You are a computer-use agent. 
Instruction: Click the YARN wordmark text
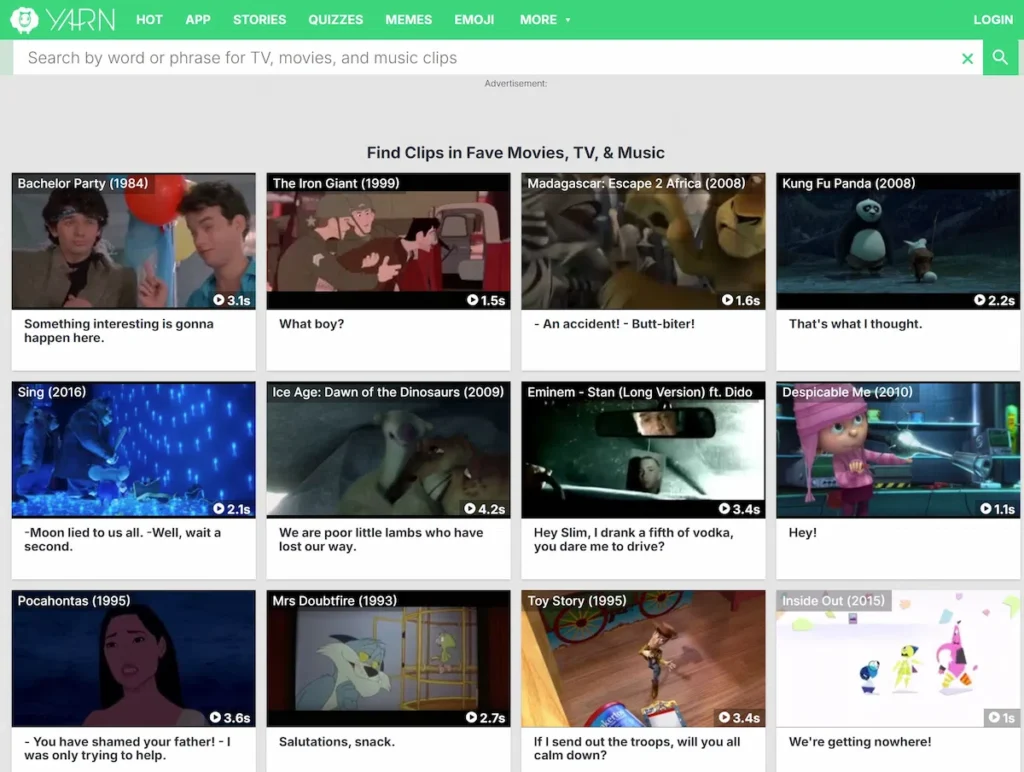click(81, 20)
